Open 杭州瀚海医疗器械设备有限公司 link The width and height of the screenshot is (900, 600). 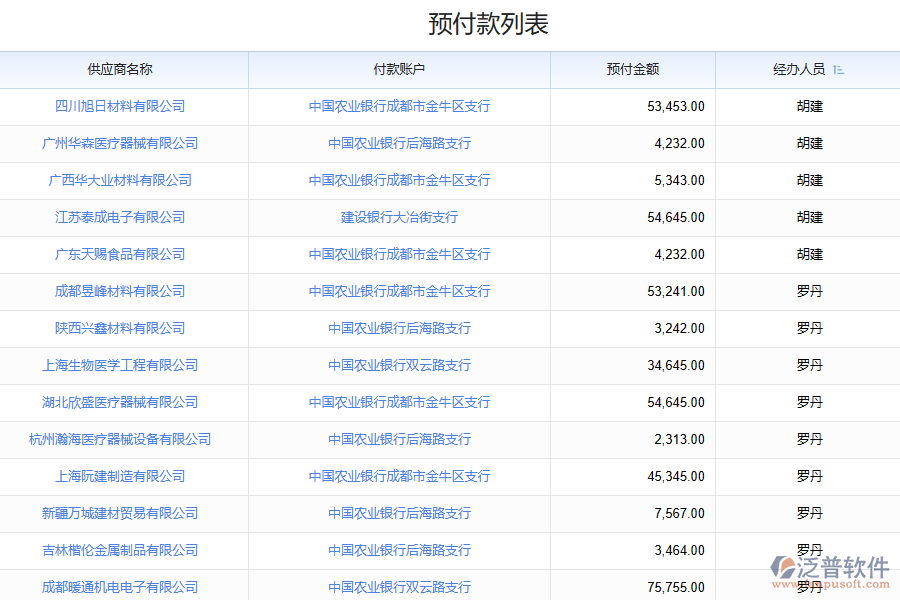[120, 439]
